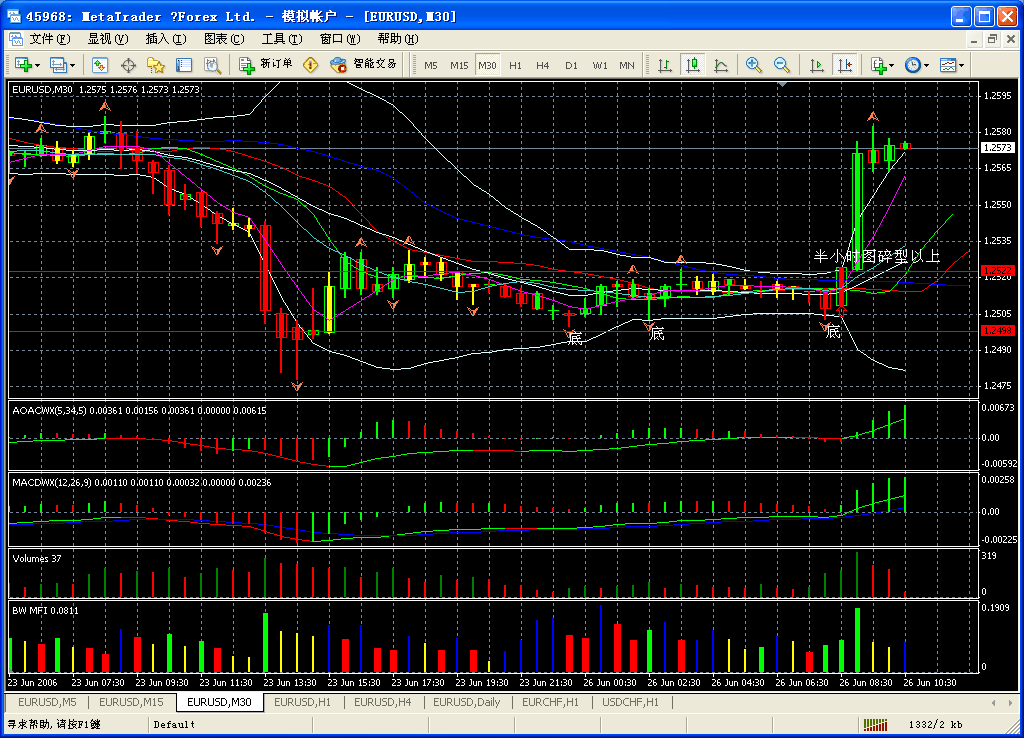Click the zoom in magnifier icon
The width and height of the screenshot is (1024, 738).
pyautogui.click(x=754, y=65)
